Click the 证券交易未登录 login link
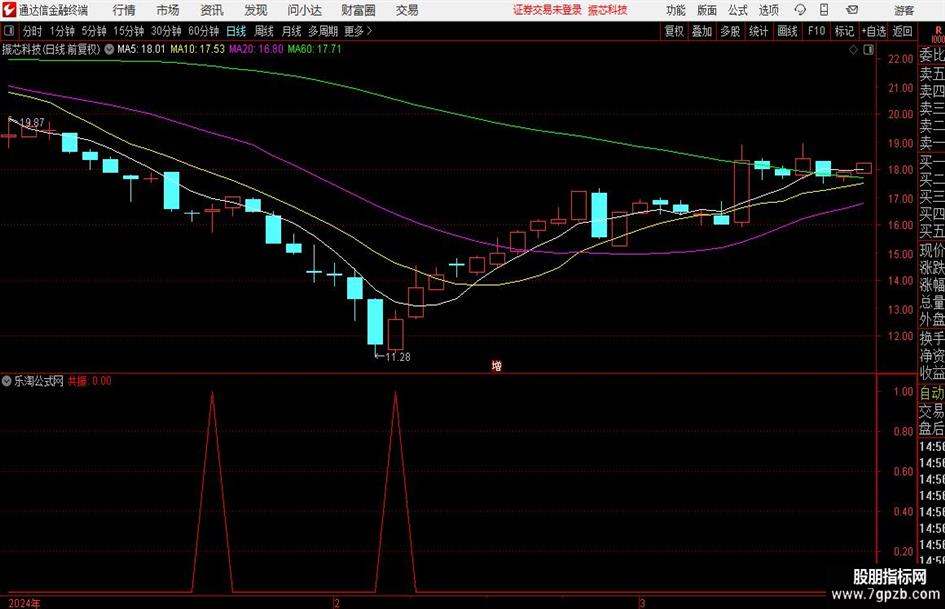Image resolution: width=945 pixels, height=609 pixels. click(547, 10)
